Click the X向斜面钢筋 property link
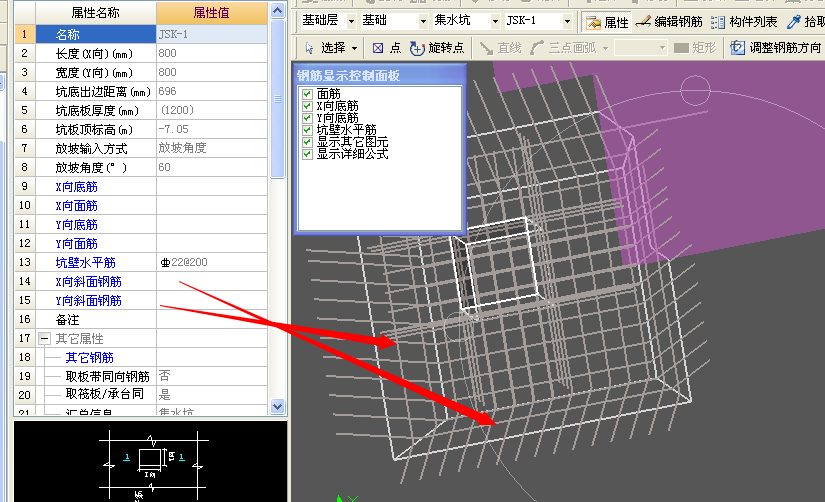The width and height of the screenshot is (825, 502). point(89,282)
